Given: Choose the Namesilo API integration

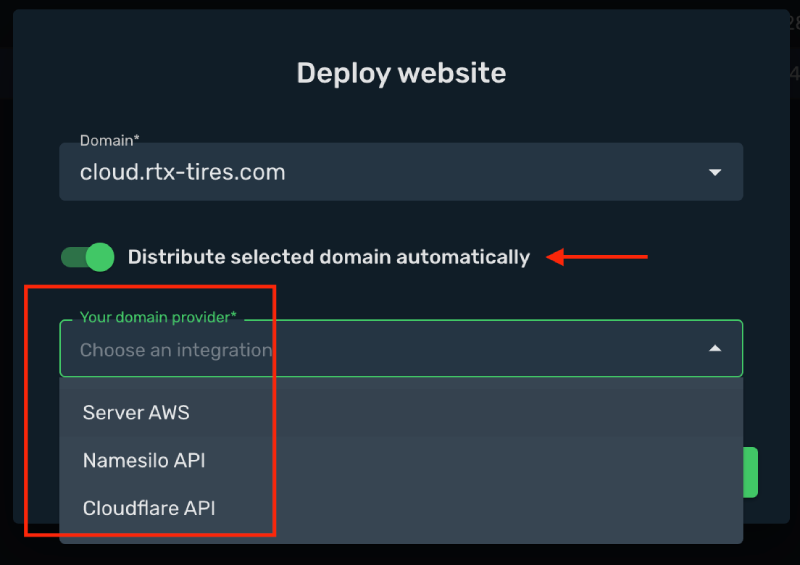Looking at the screenshot, I should click(401, 460).
